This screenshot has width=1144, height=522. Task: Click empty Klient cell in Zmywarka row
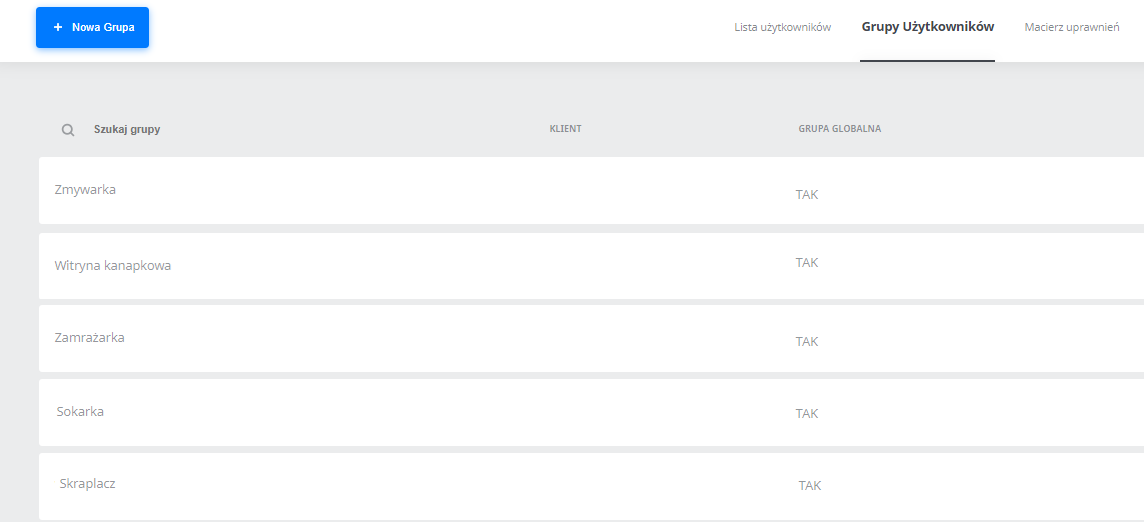pos(565,191)
